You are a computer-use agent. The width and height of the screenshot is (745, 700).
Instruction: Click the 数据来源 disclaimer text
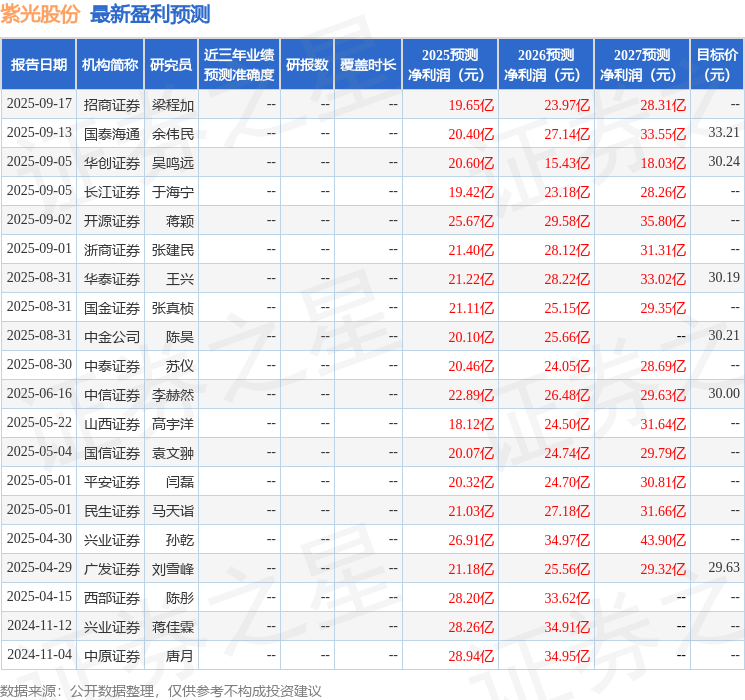pos(161,691)
